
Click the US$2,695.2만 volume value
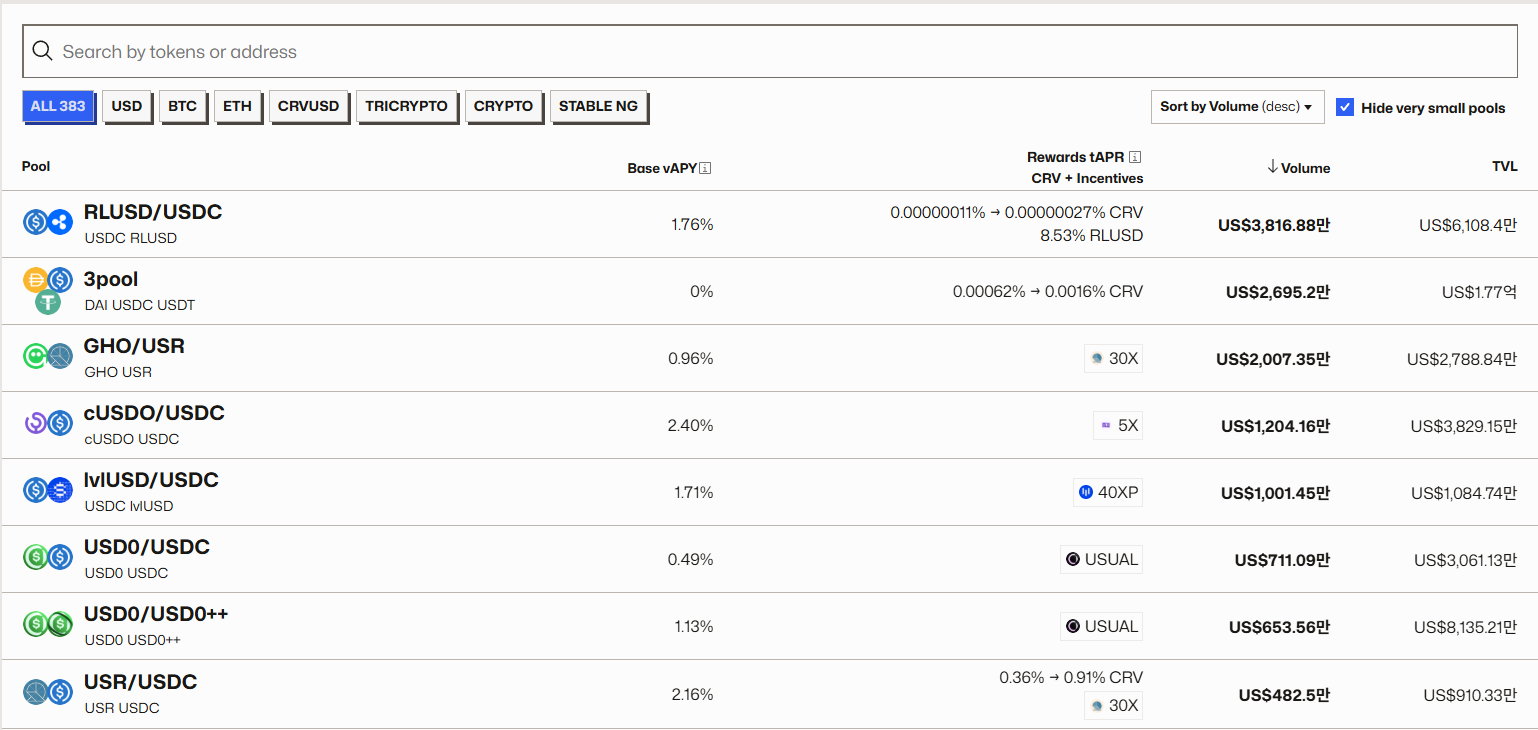click(1278, 292)
